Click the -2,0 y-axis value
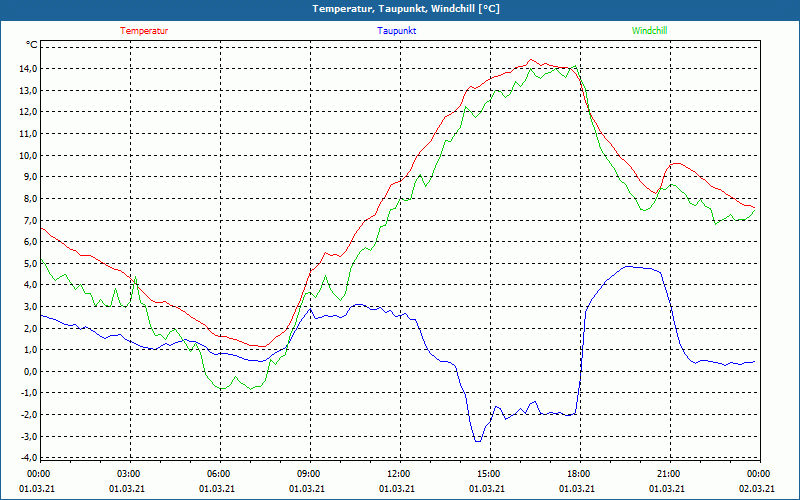This screenshot has width=800, height=500. [29, 414]
